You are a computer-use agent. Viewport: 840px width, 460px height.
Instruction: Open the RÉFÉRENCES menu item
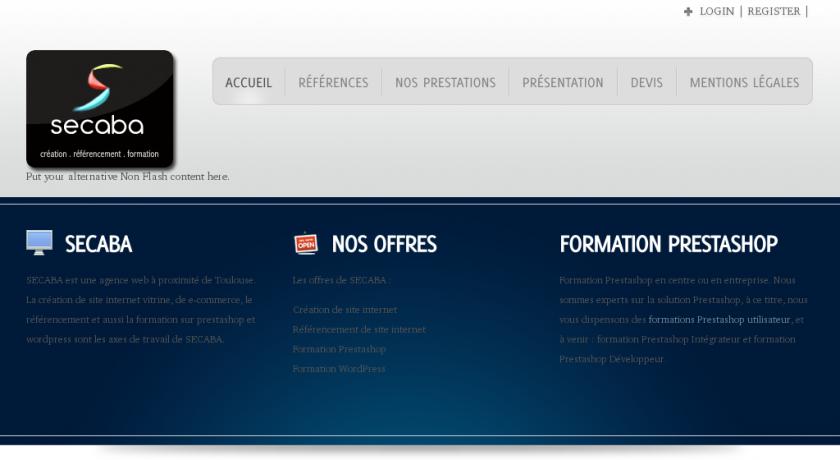point(333,82)
